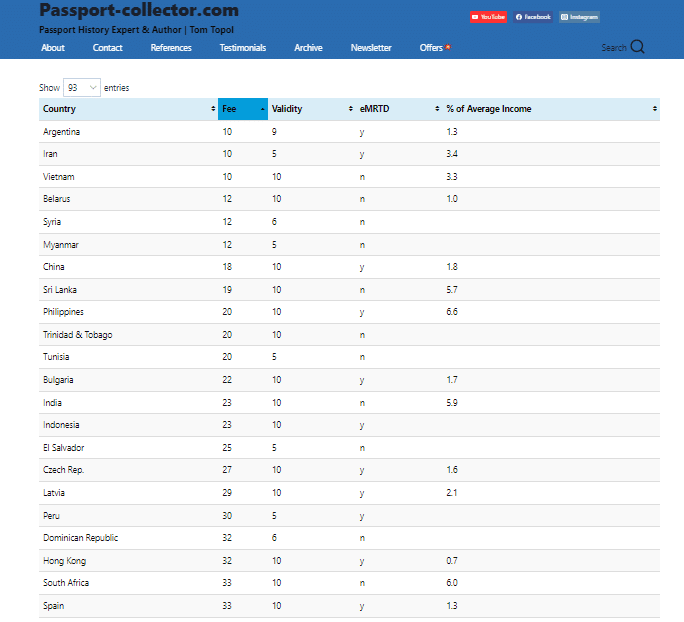Image resolution: width=684 pixels, height=622 pixels.
Task: Open the Contact menu item
Action: pyautogui.click(x=108, y=48)
